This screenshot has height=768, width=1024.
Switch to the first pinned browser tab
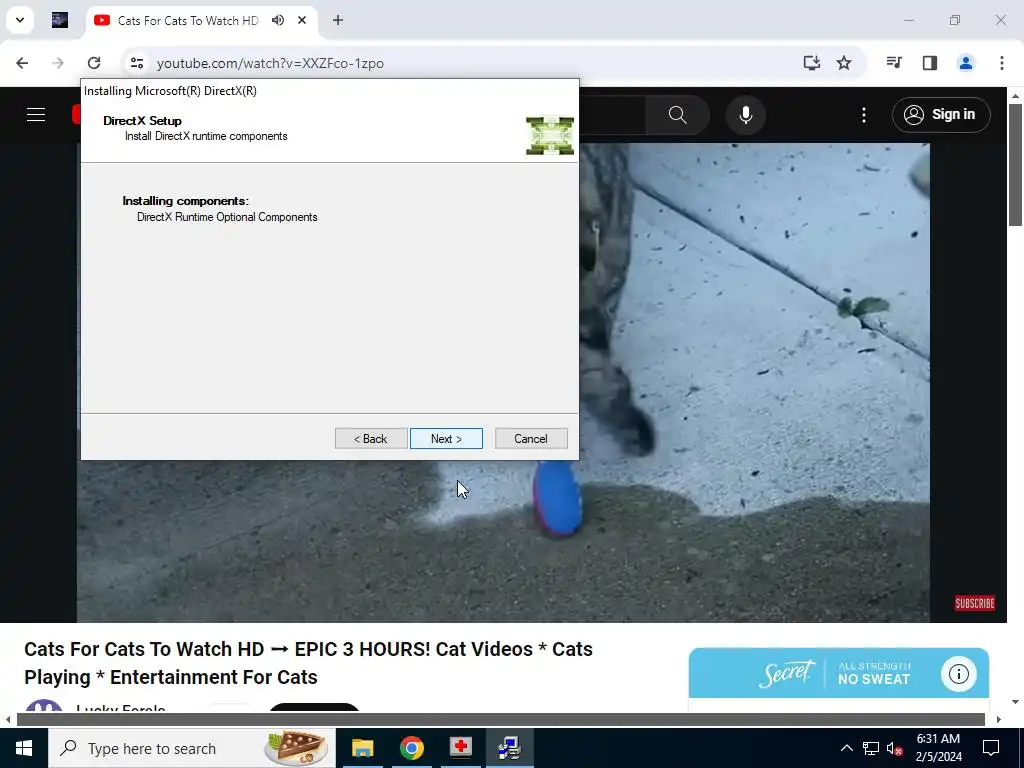coord(60,20)
